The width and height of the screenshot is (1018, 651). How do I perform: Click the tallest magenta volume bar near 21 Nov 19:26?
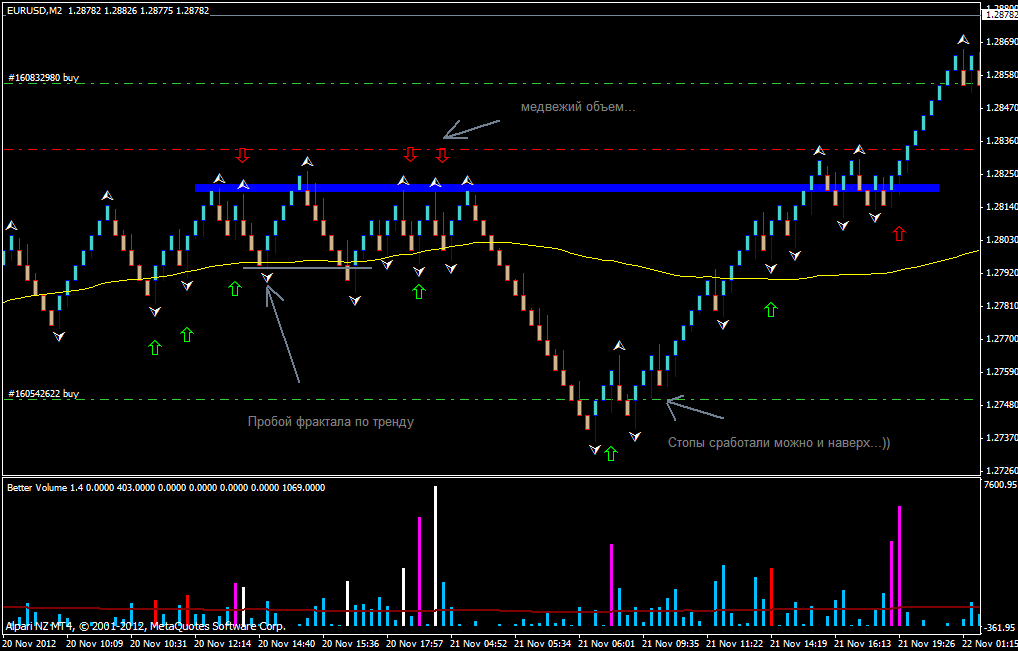(900, 566)
